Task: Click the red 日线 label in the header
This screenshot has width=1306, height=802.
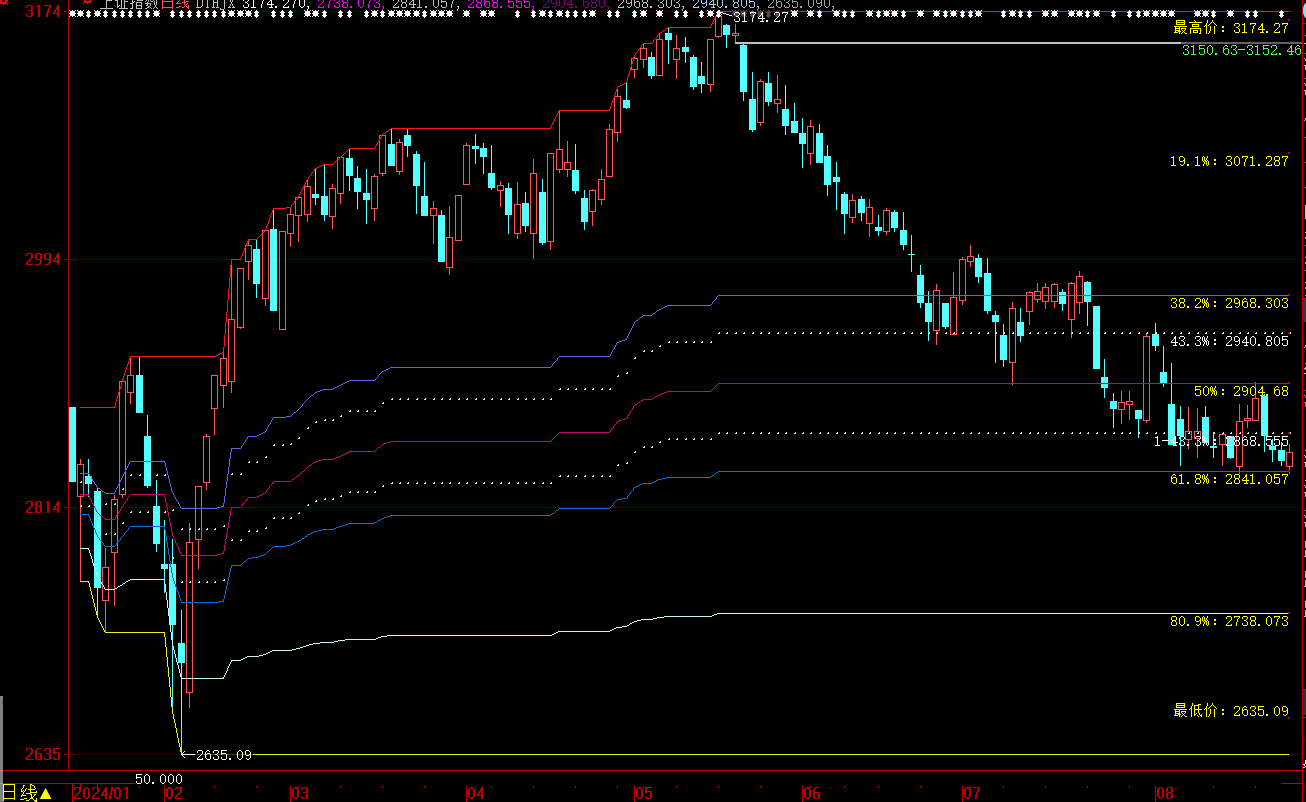Action: (x=175, y=4)
